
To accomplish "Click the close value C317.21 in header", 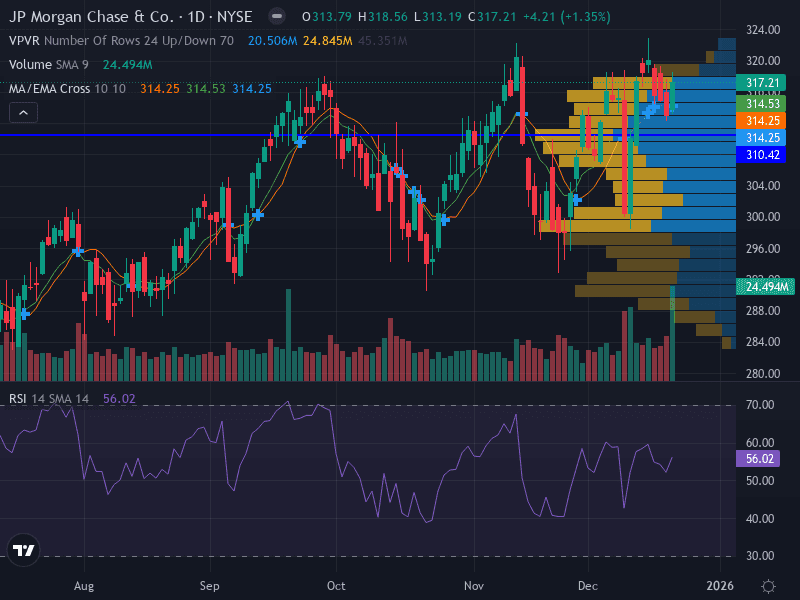I will [x=492, y=17].
